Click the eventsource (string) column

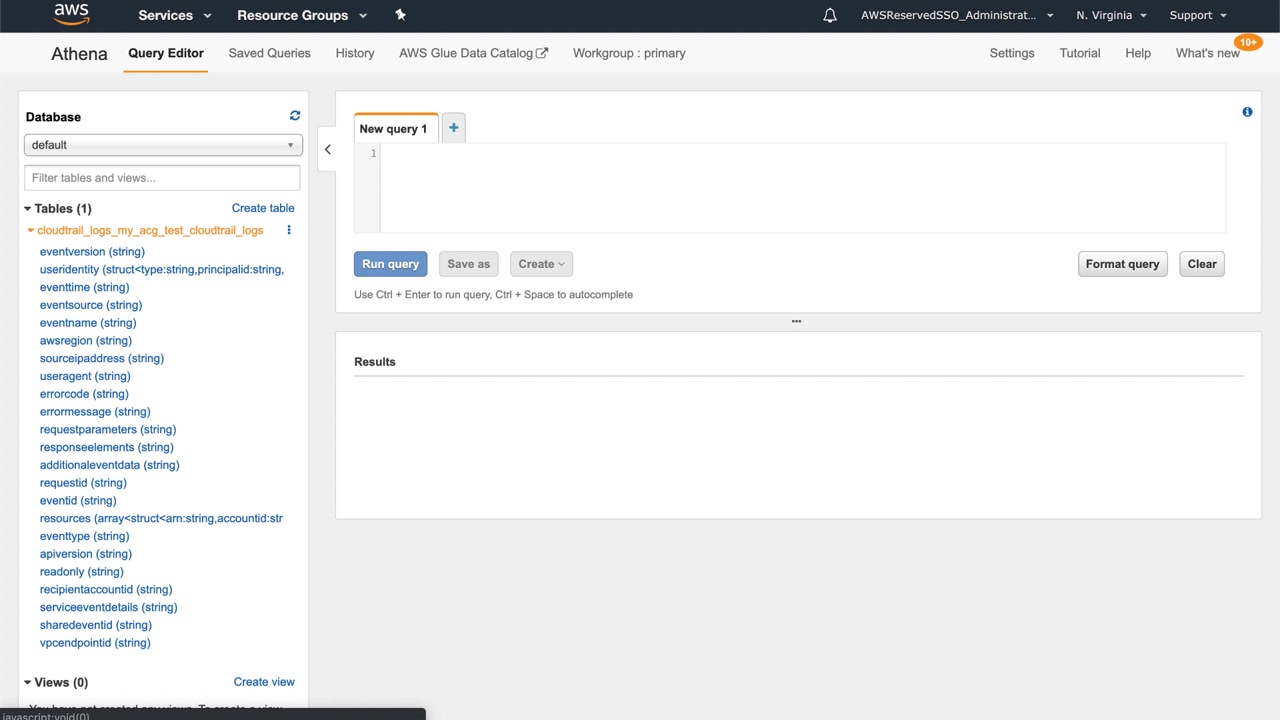pyautogui.click(x=91, y=305)
